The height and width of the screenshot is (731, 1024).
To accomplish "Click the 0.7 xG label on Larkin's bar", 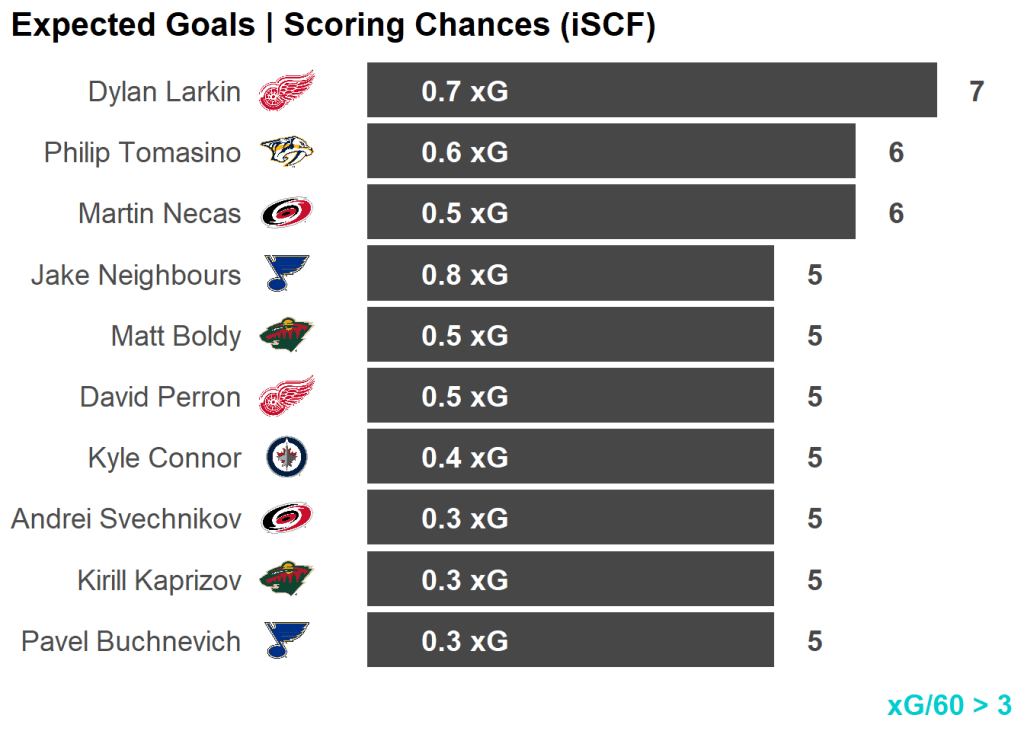I will pyautogui.click(x=465, y=92).
